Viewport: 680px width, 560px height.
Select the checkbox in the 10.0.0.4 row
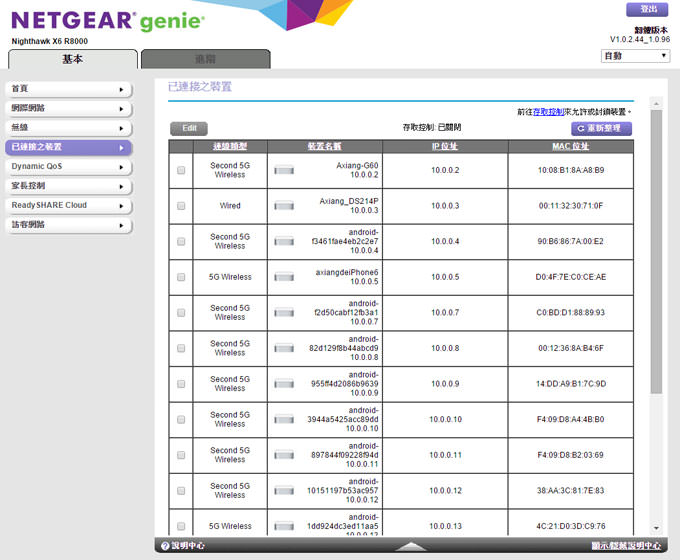pyautogui.click(x=181, y=242)
